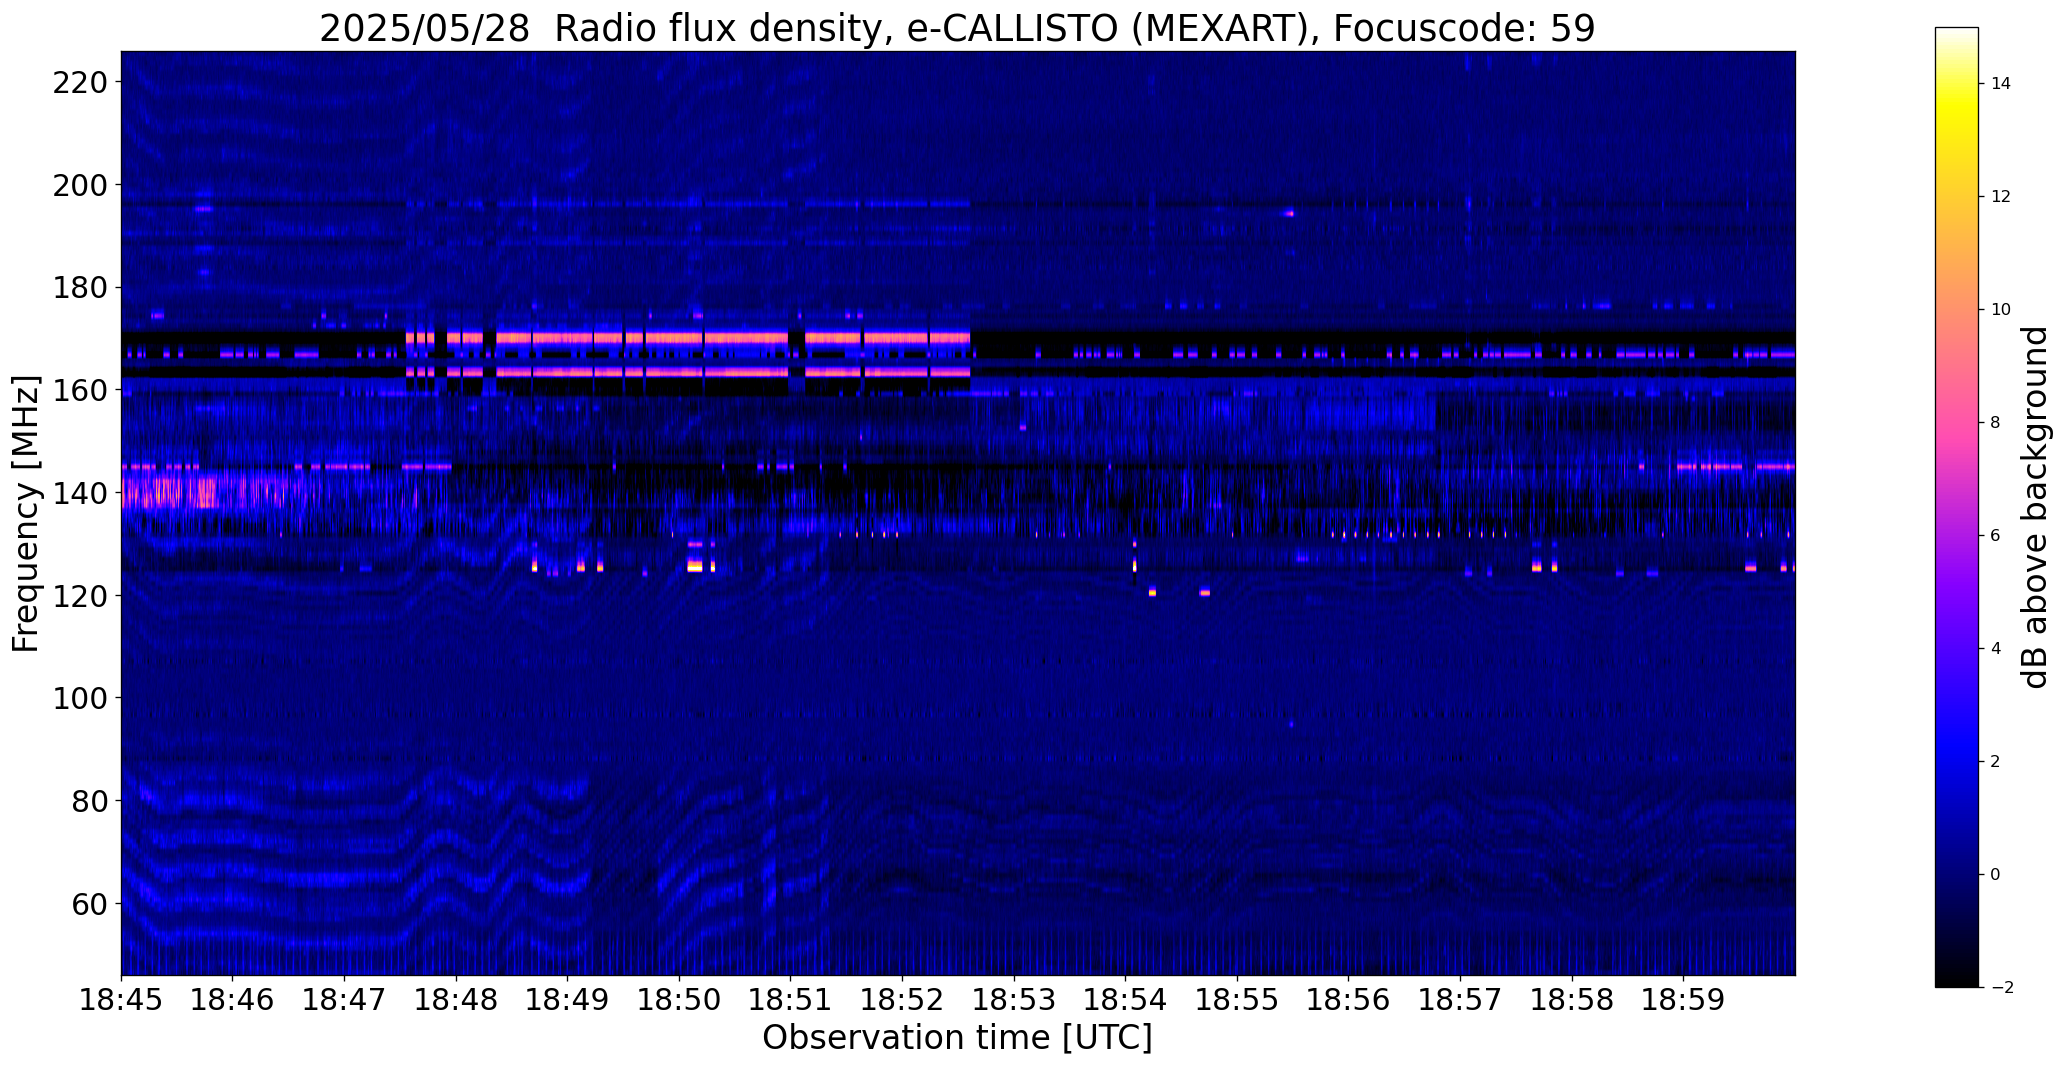Click the 'Frequency [MHz]' y-axis label
The image size is (2066, 1067).
click(27, 514)
